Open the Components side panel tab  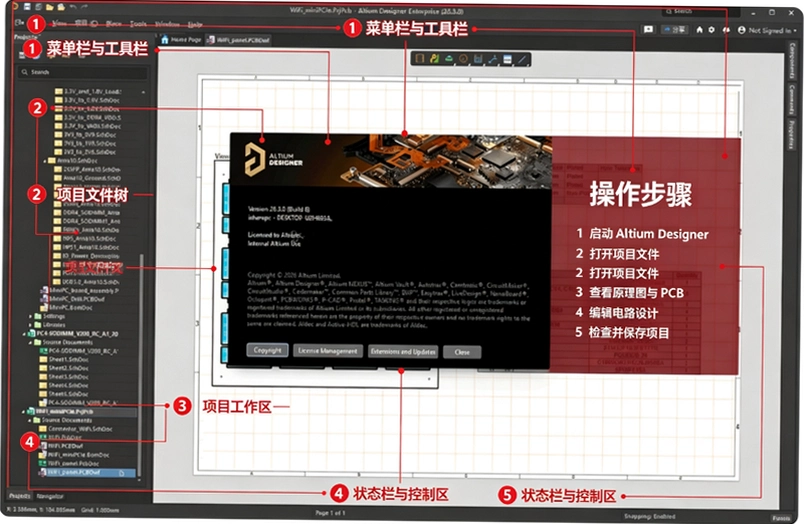pyautogui.click(x=792, y=61)
